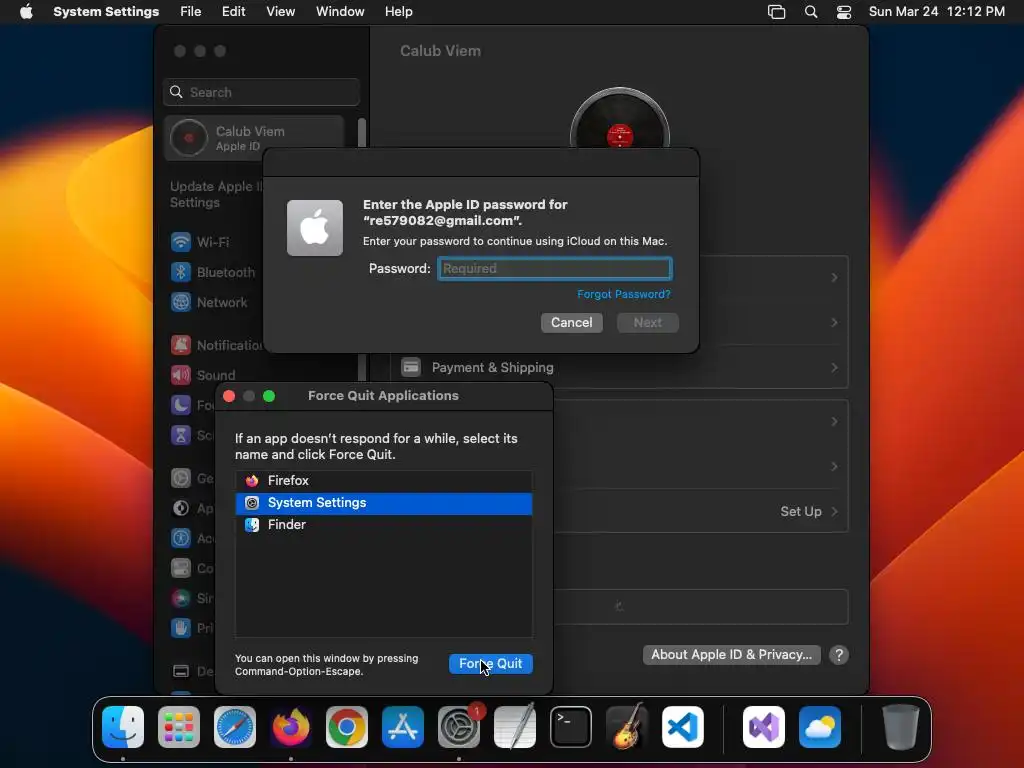This screenshot has height=768, width=1024.
Task: Open Safari from the Dock
Action: click(235, 727)
